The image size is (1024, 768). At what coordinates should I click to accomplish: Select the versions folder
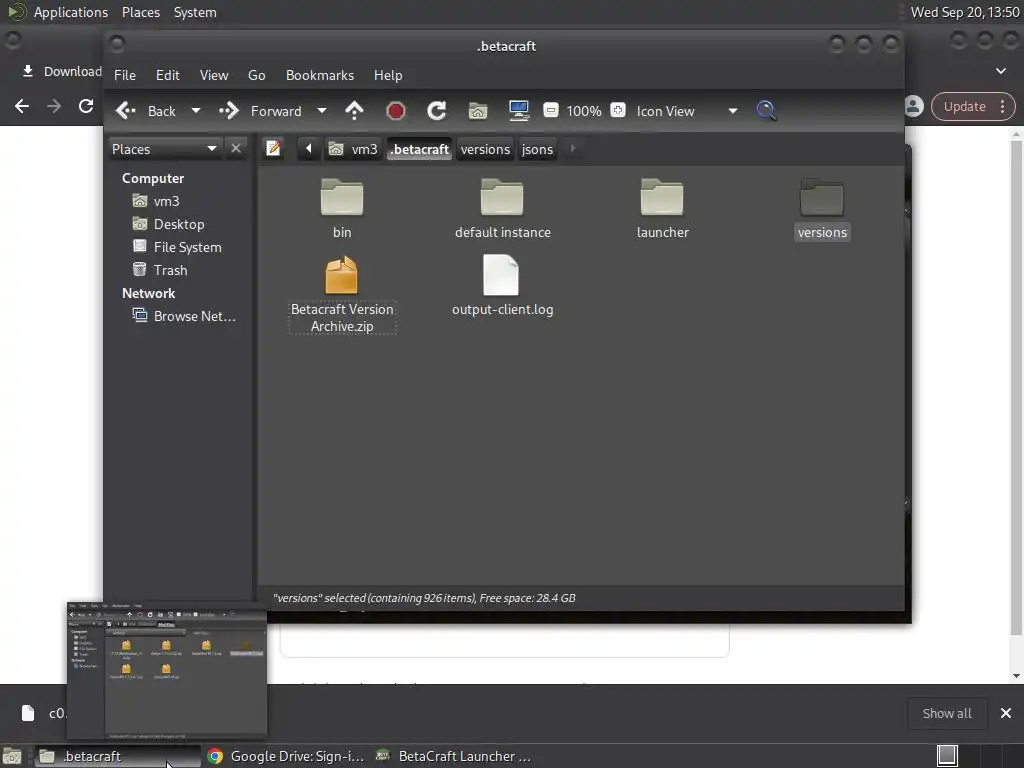click(822, 208)
